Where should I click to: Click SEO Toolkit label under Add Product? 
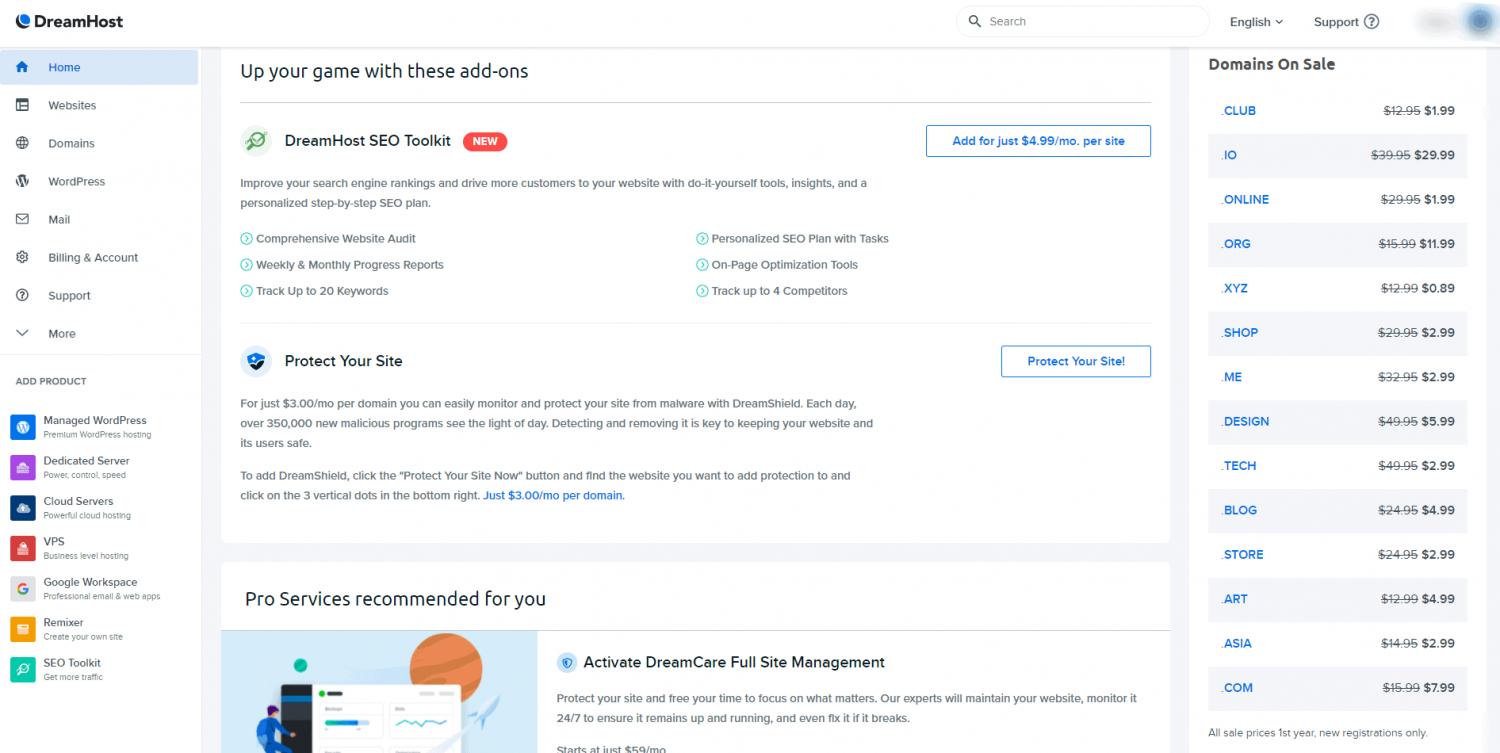(72, 663)
